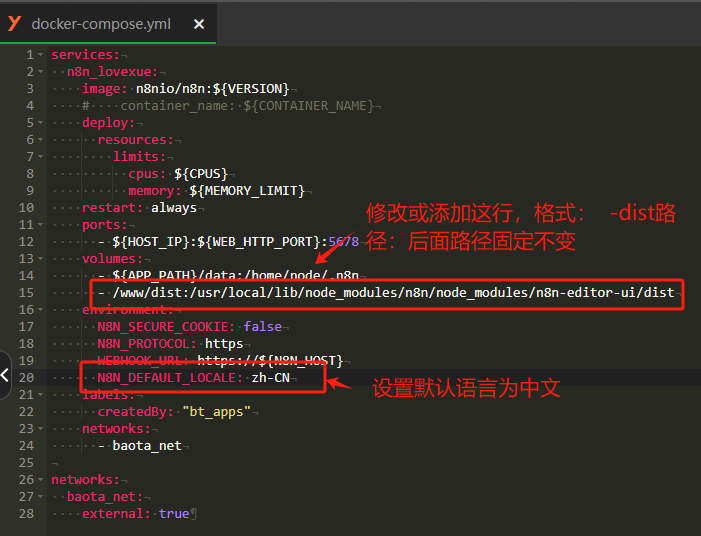Select the docker-compose.yml tab
The image size is (701, 536).
108,24
